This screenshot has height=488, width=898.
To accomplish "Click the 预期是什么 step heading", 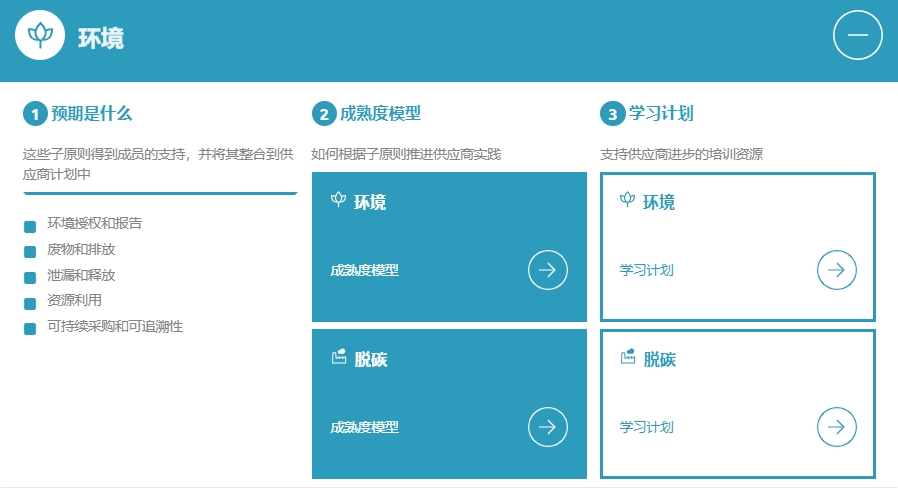I will point(91,114).
